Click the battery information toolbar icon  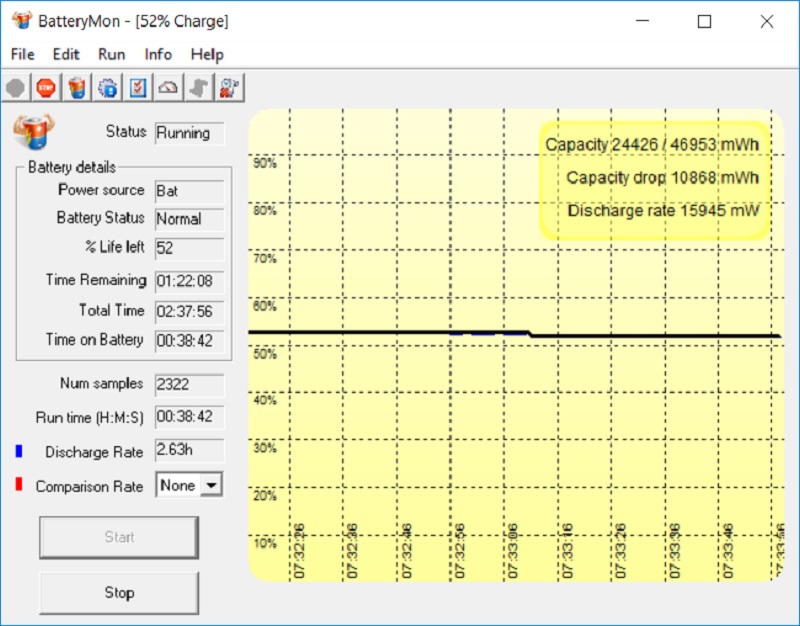pyautogui.click(x=77, y=88)
